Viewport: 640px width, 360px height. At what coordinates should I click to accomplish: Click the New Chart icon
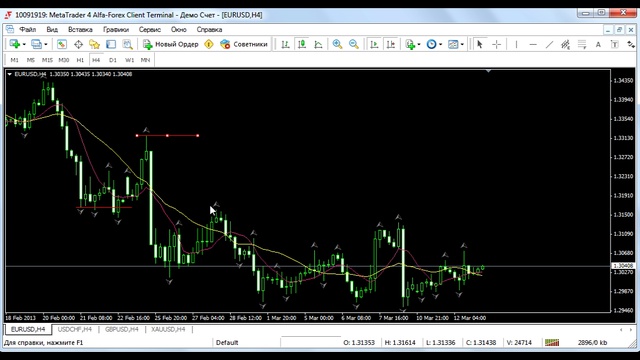[x=15, y=44]
